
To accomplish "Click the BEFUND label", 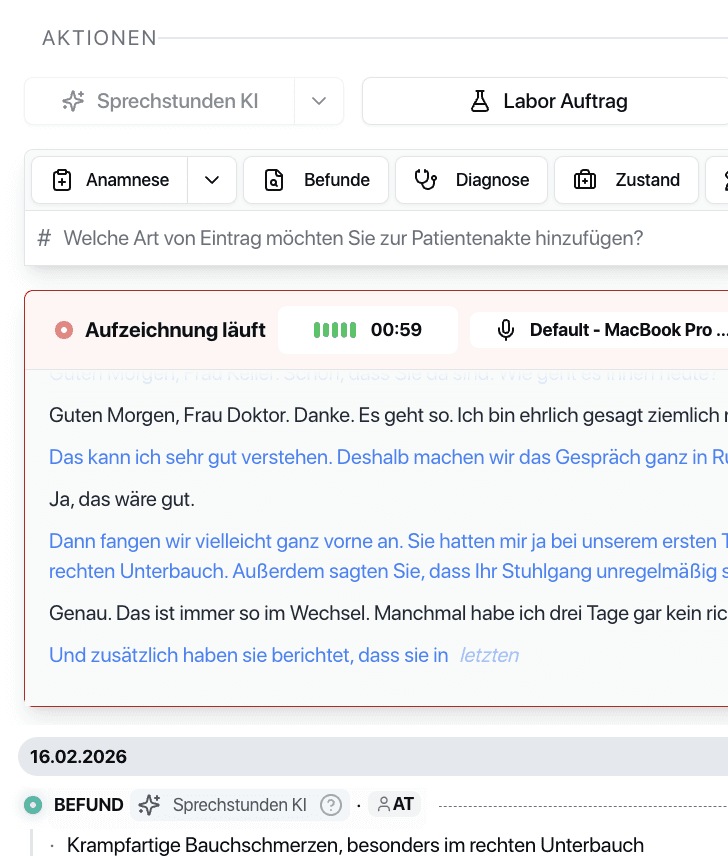I will click(x=88, y=805).
